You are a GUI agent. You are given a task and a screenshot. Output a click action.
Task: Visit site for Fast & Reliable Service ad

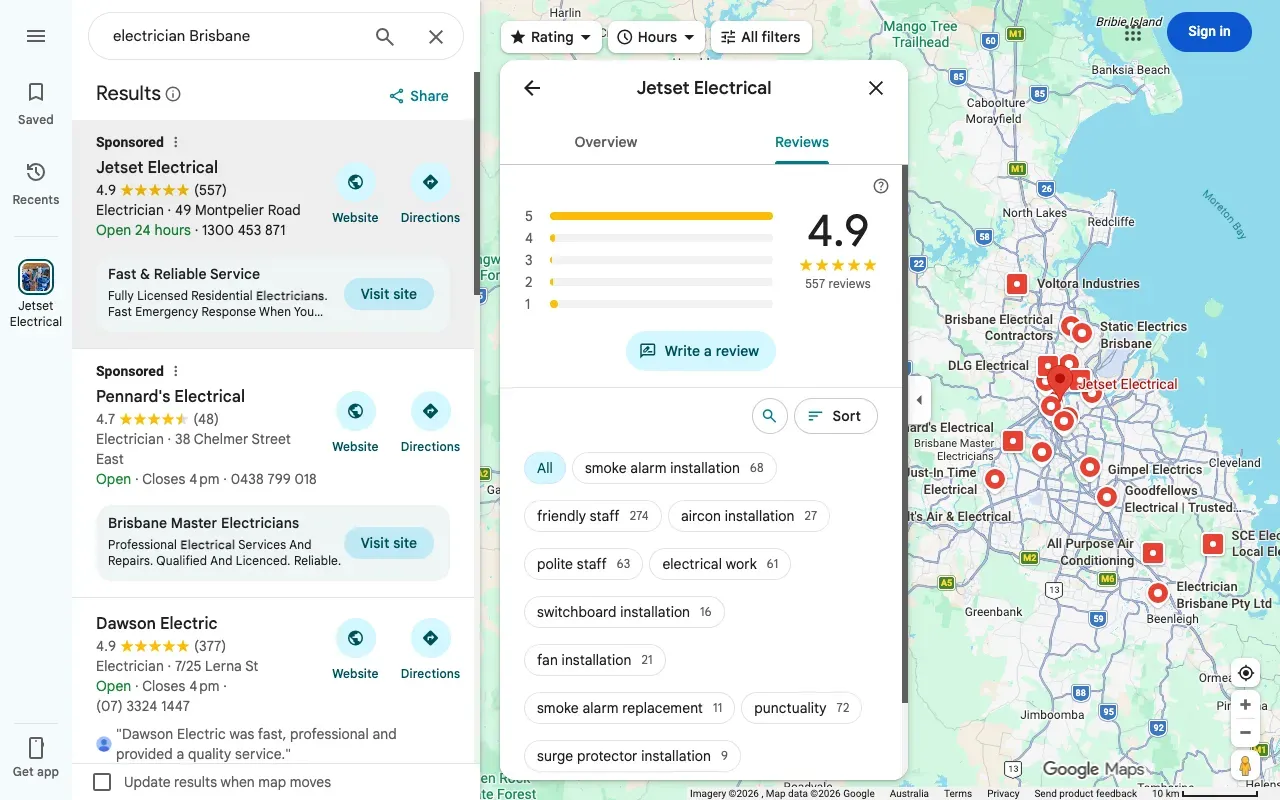(x=389, y=295)
